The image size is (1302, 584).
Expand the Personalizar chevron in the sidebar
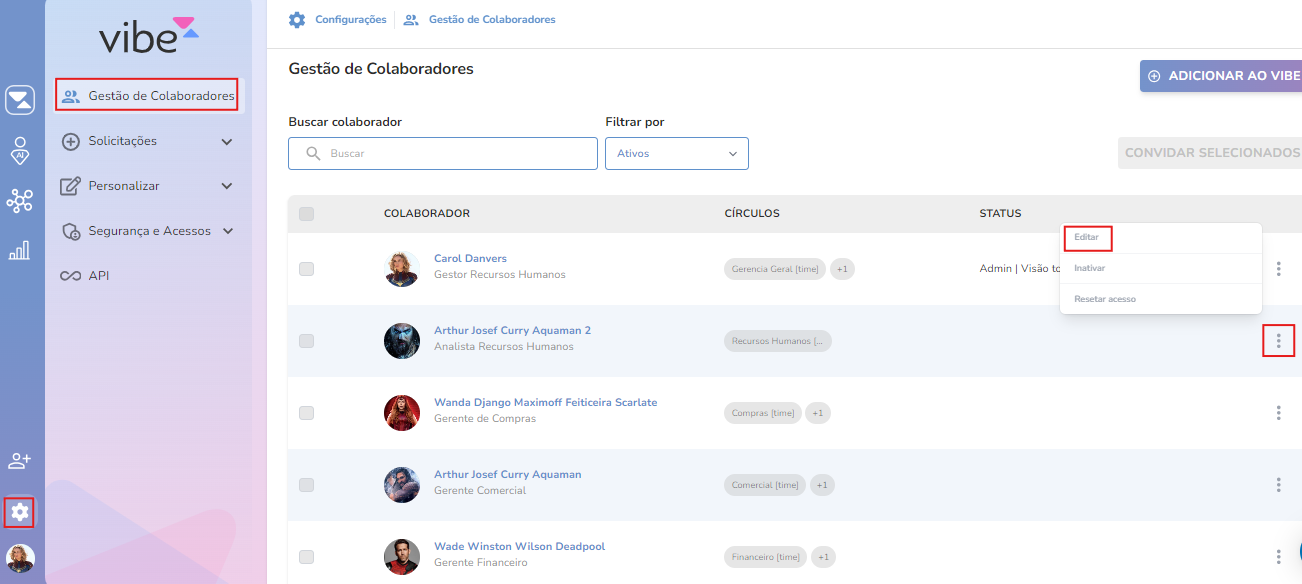click(x=227, y=187)
